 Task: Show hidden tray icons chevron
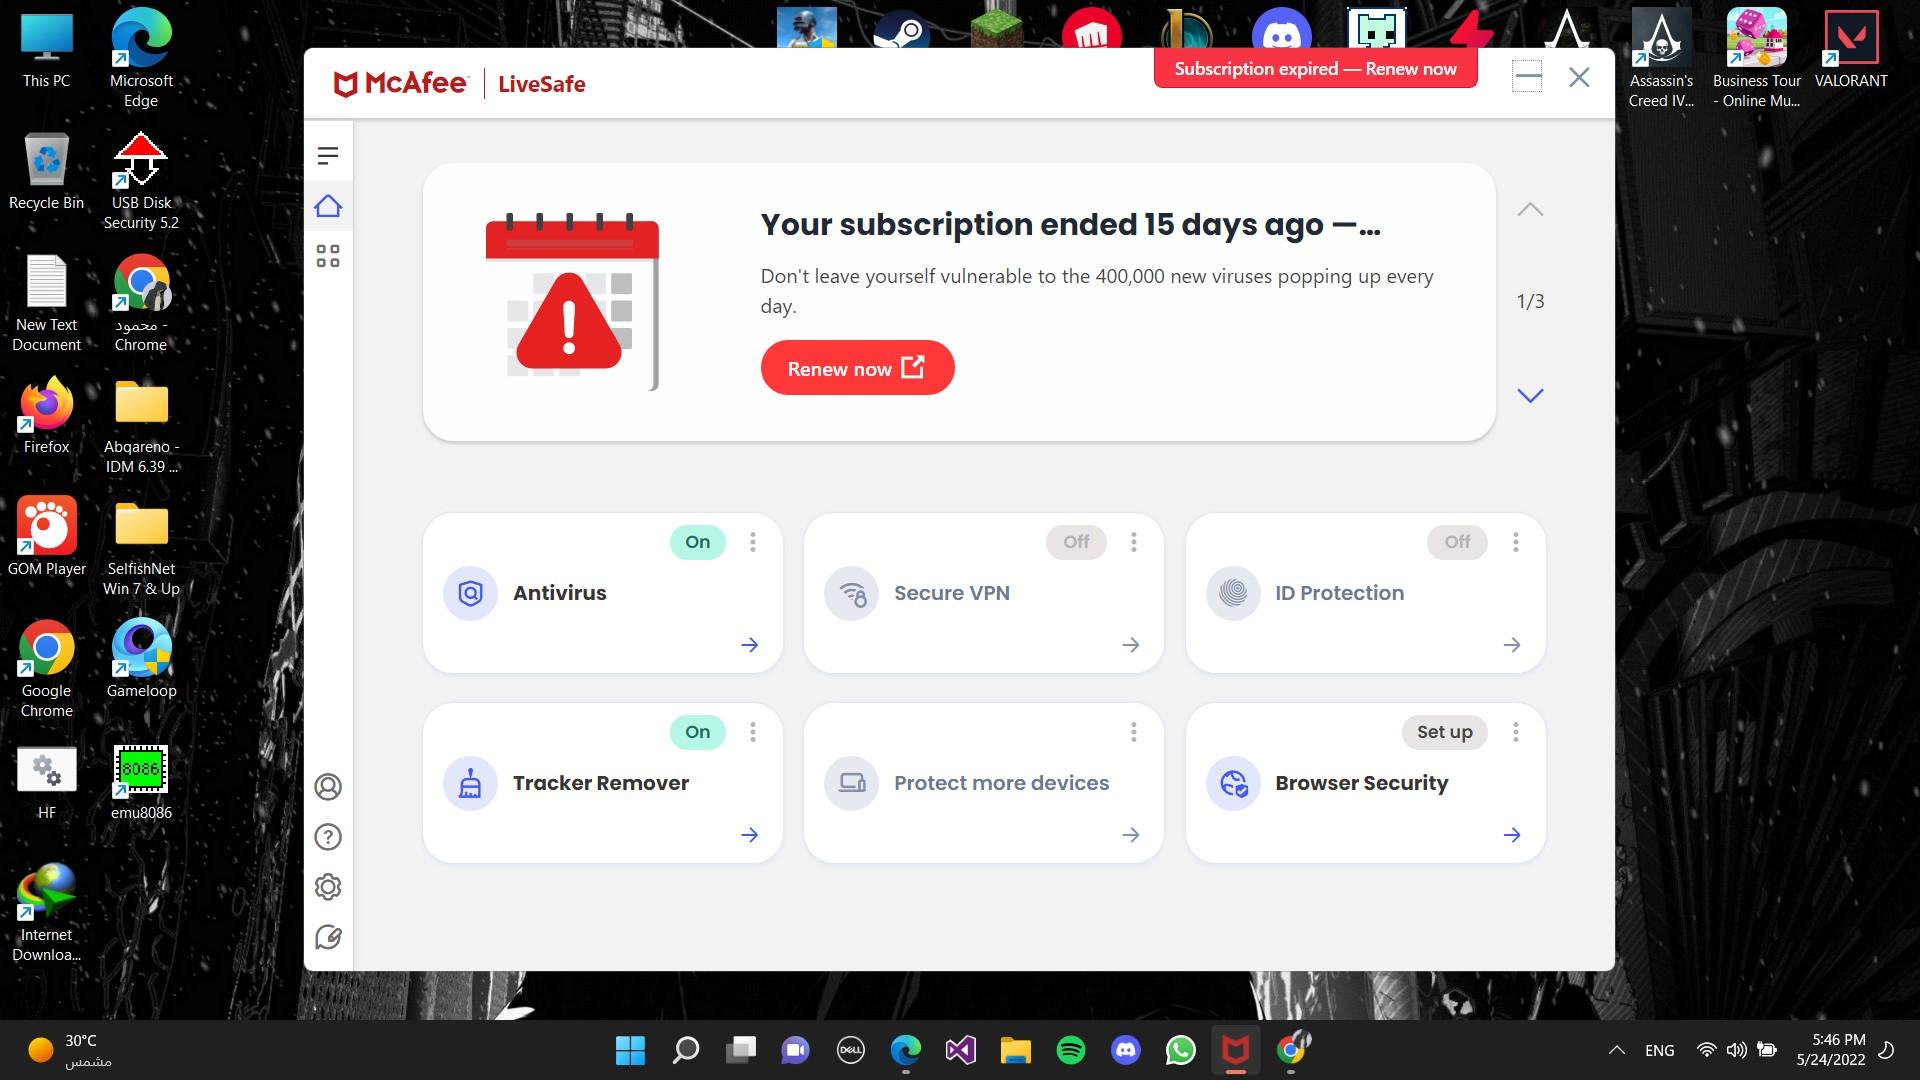tap(1616, 1050)
